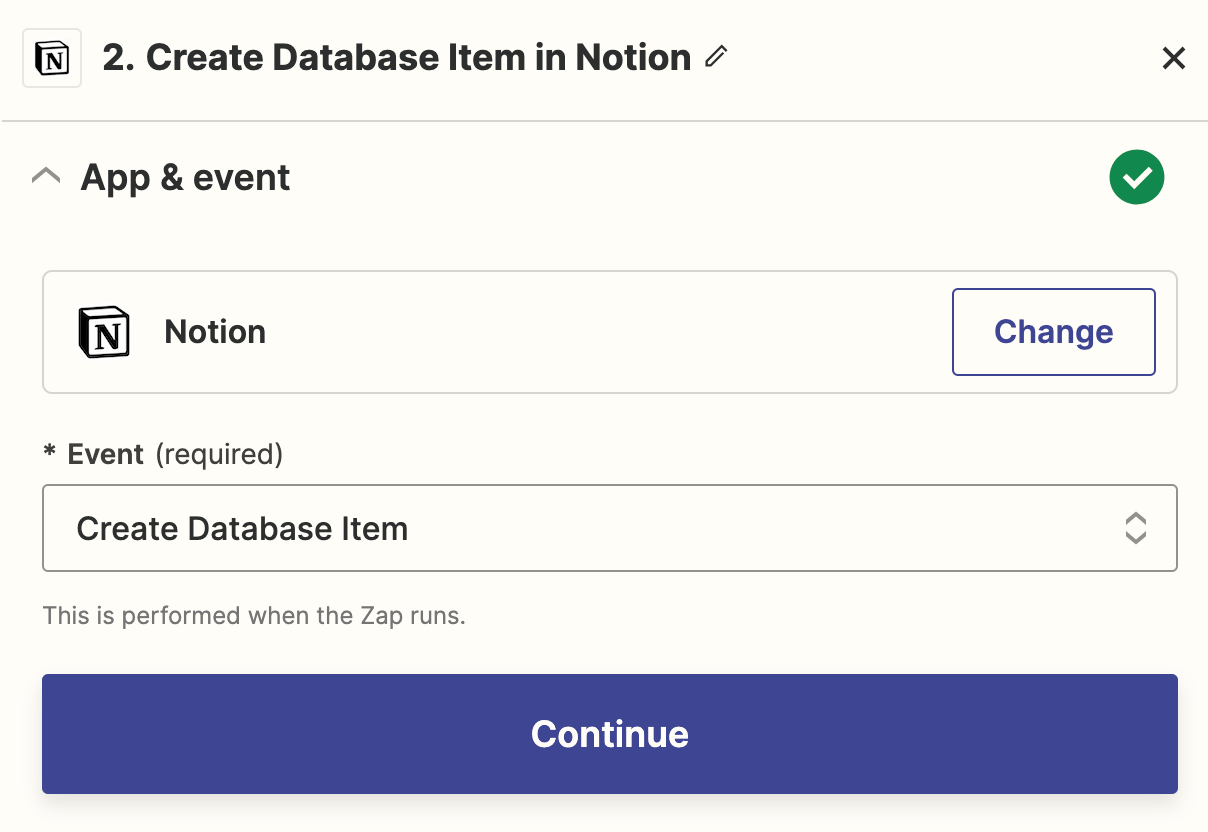Image resolution: width=1208 pixels, height=832 pixels.
Task: Click the step title 'Create Database Item in Notion'
Action: click(x=396, y=58)
